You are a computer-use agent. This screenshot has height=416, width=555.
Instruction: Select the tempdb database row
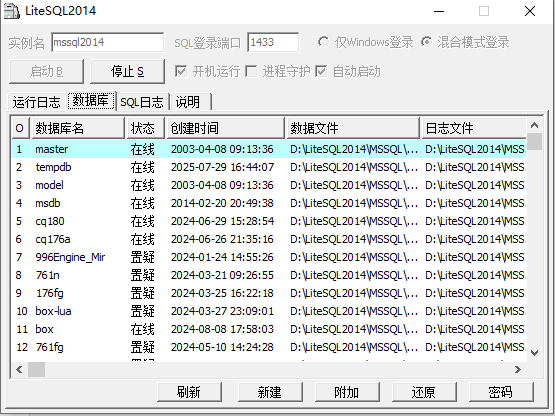pos(269,167)
